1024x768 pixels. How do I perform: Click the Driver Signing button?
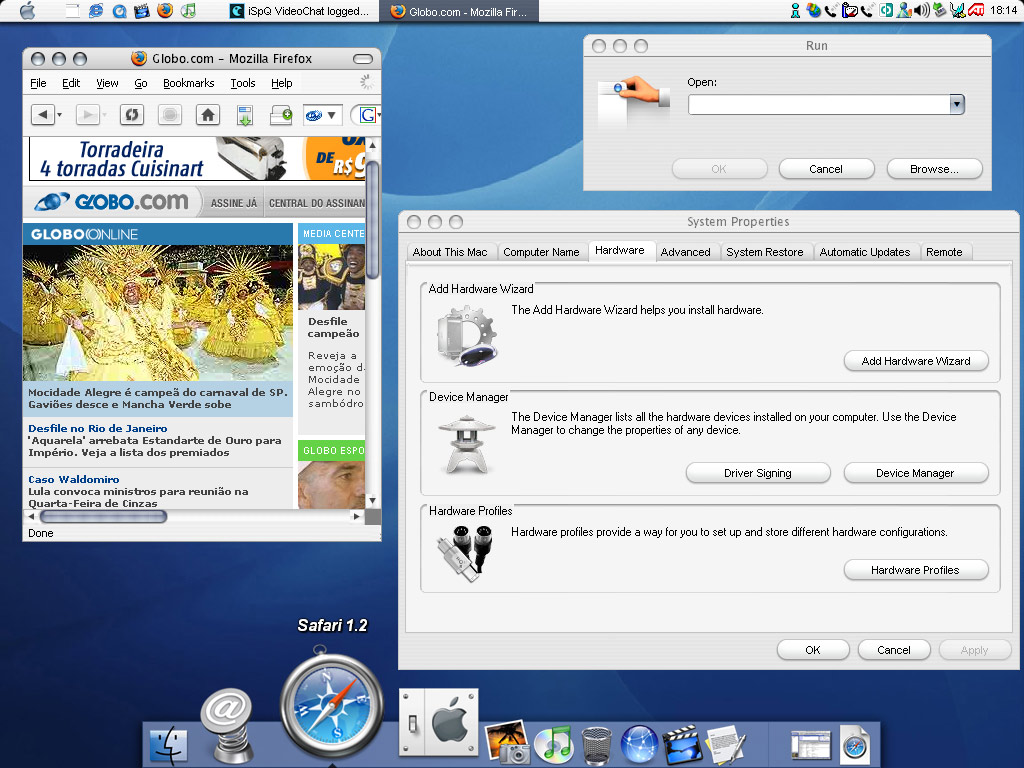[758, 472]
